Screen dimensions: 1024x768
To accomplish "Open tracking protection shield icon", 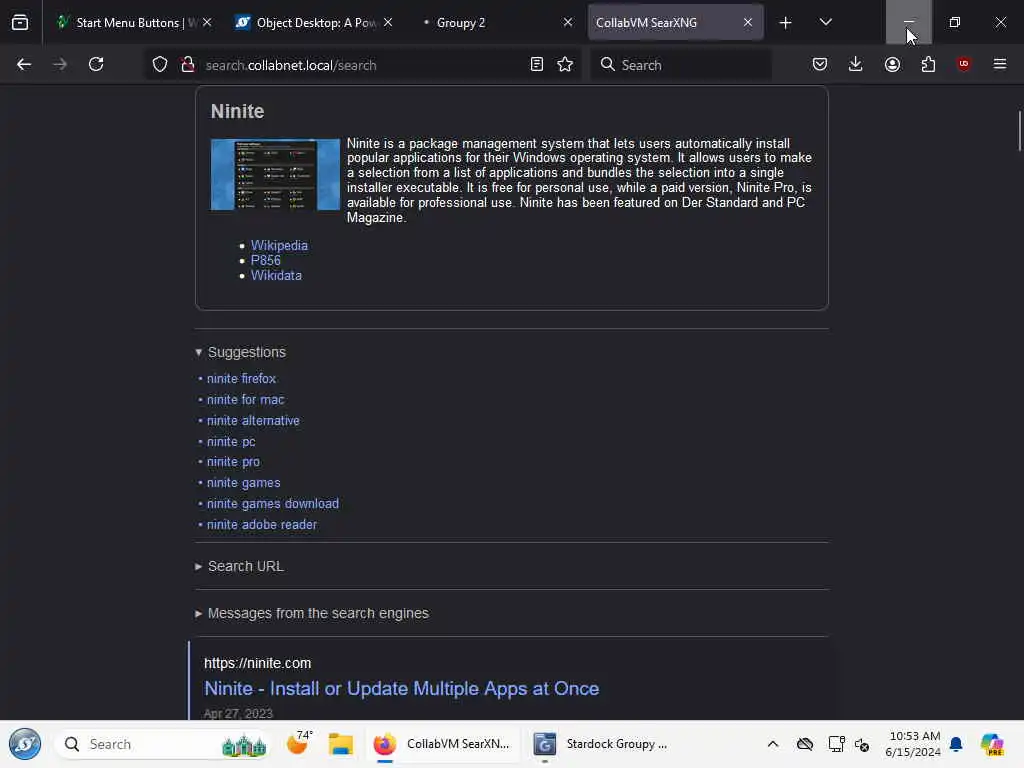I will pyautogui.click(x=160, y=65).
